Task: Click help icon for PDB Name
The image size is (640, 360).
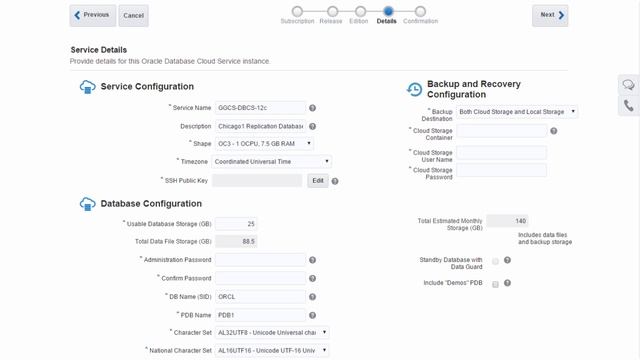Action: click(x=312, y=315)
